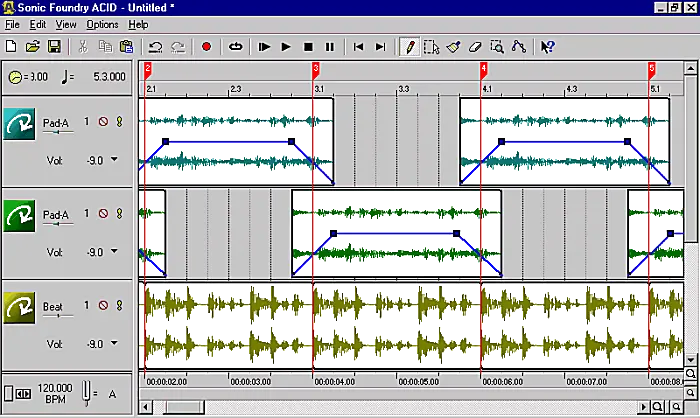Click the horizontal zoom-out magnifier button
The image size is (700, 418).
click(677, 407)
